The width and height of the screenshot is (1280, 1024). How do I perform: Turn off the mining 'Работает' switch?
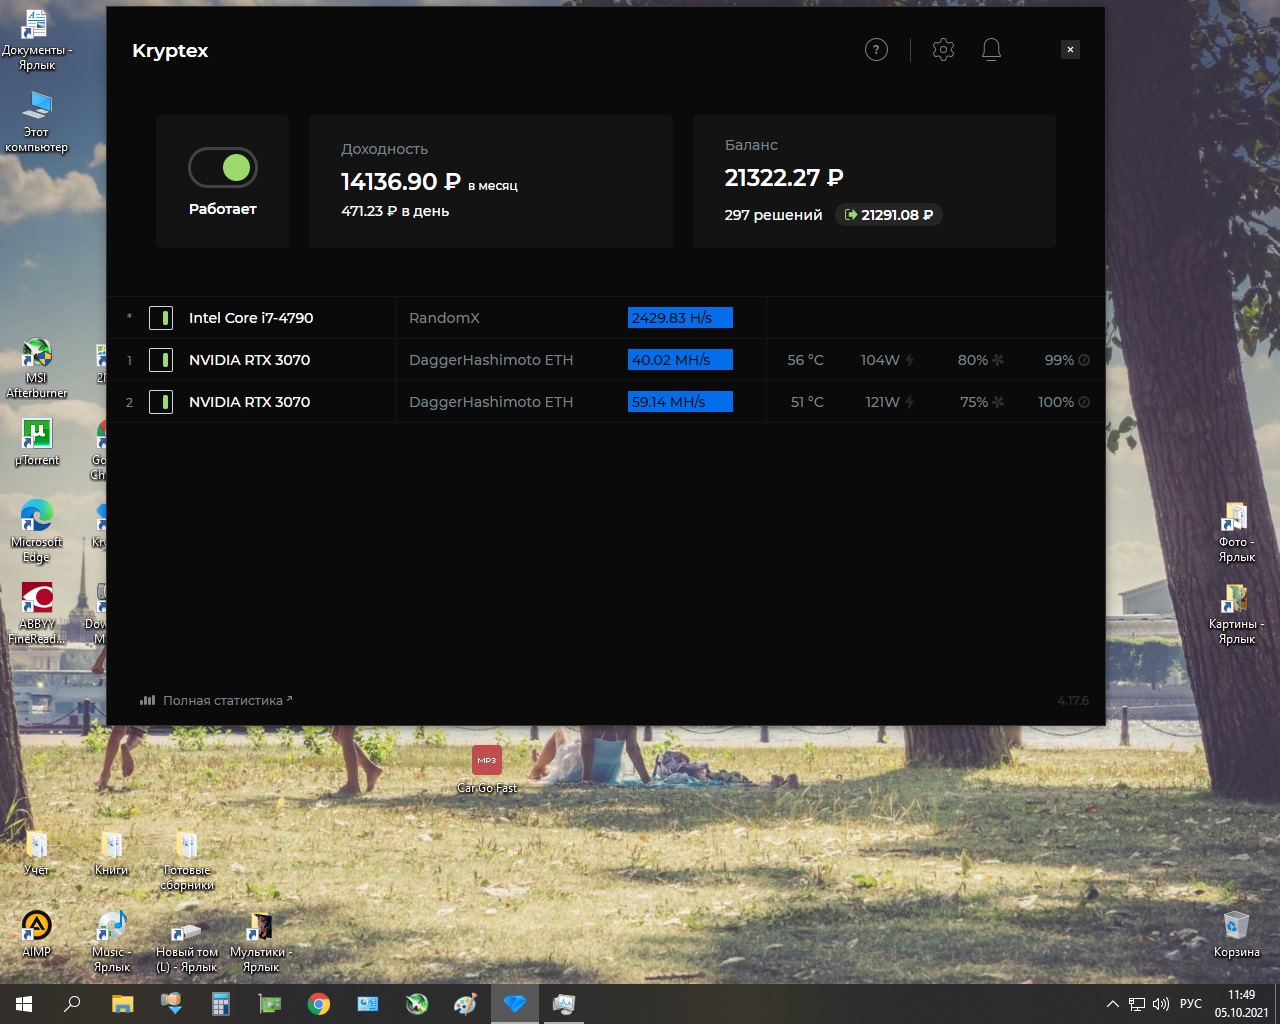point(223,167)
